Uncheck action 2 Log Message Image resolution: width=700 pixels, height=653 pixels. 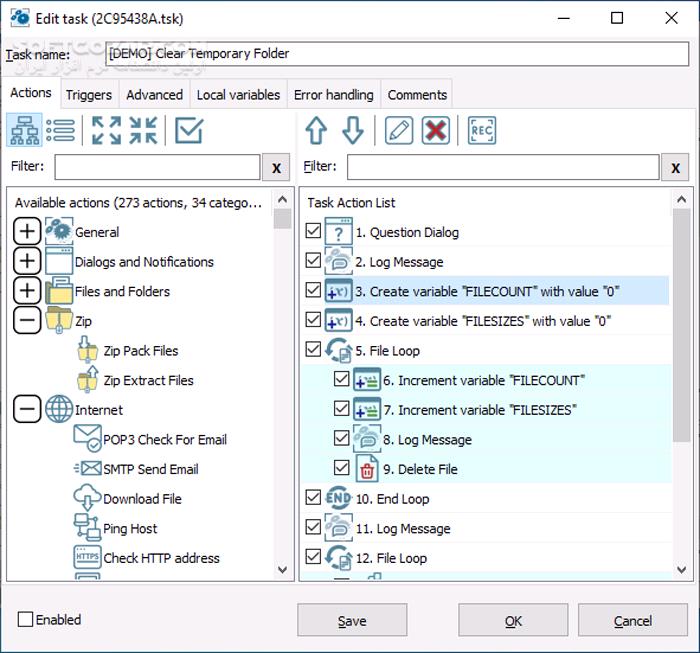(x=313, y=260)
